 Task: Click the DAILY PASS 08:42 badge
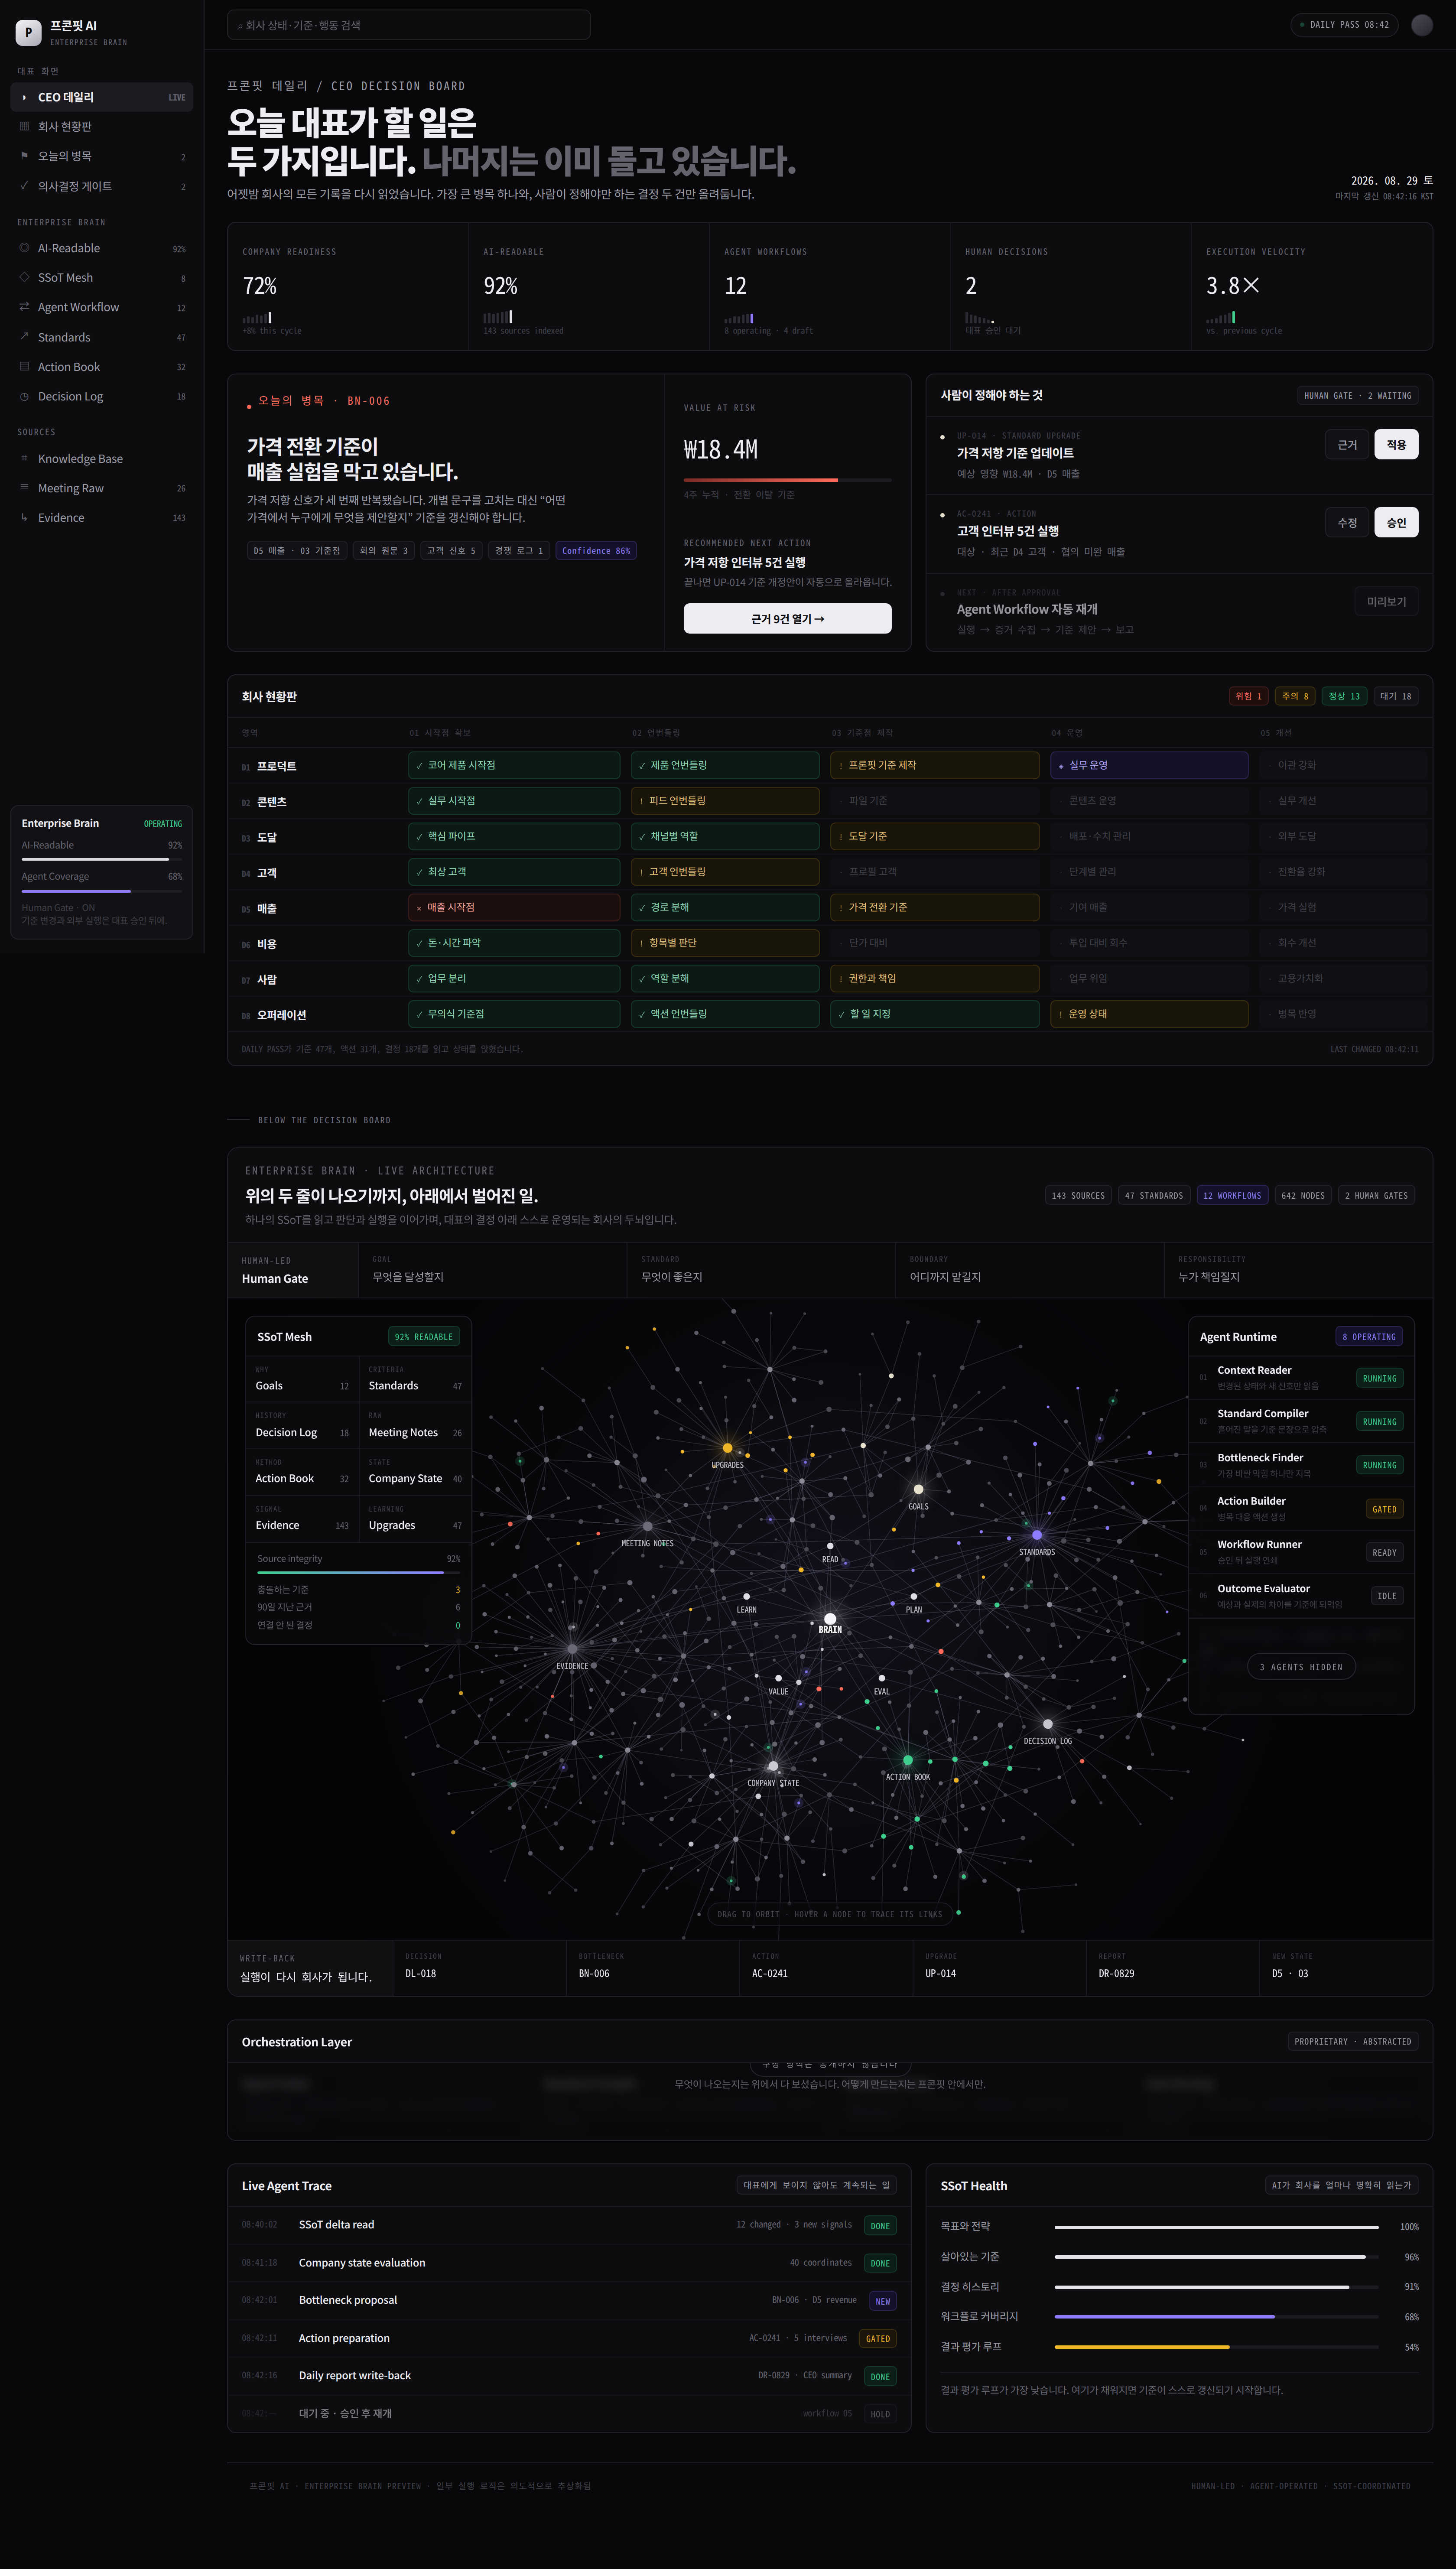coord(1344,25)
